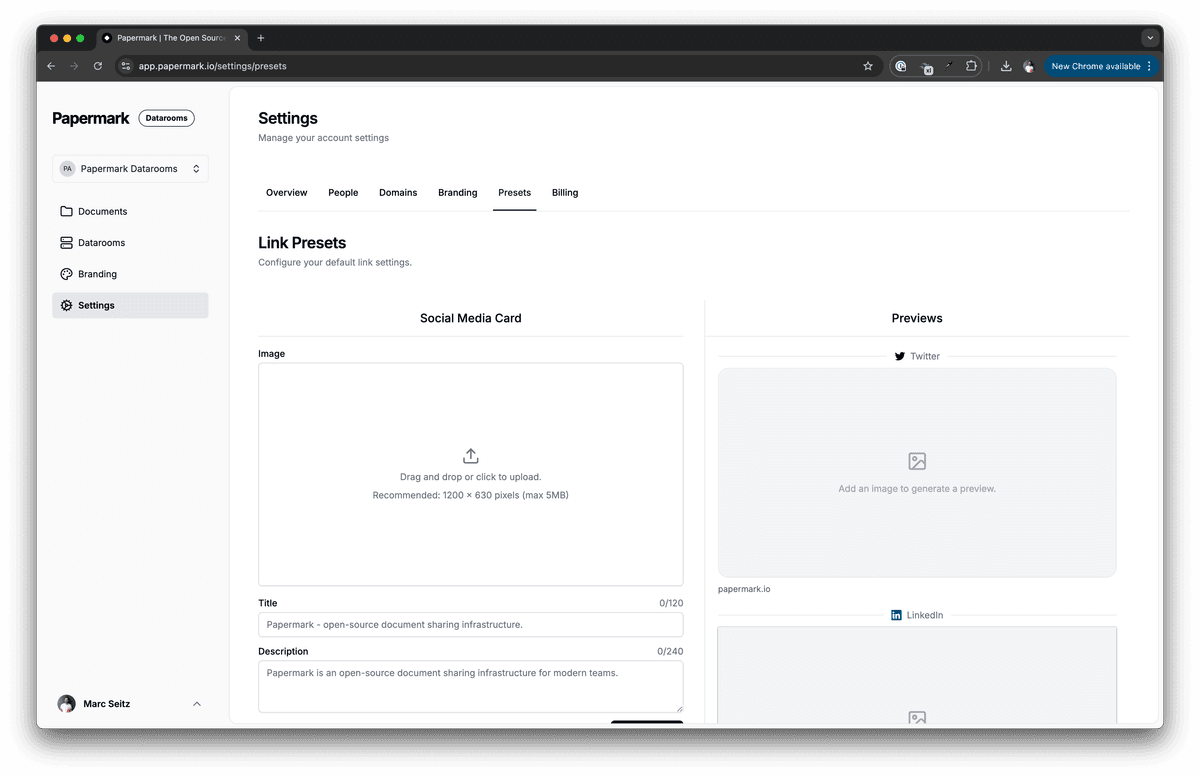
Task: Bookmark this page with the star icon
Action: coord(868,66)
